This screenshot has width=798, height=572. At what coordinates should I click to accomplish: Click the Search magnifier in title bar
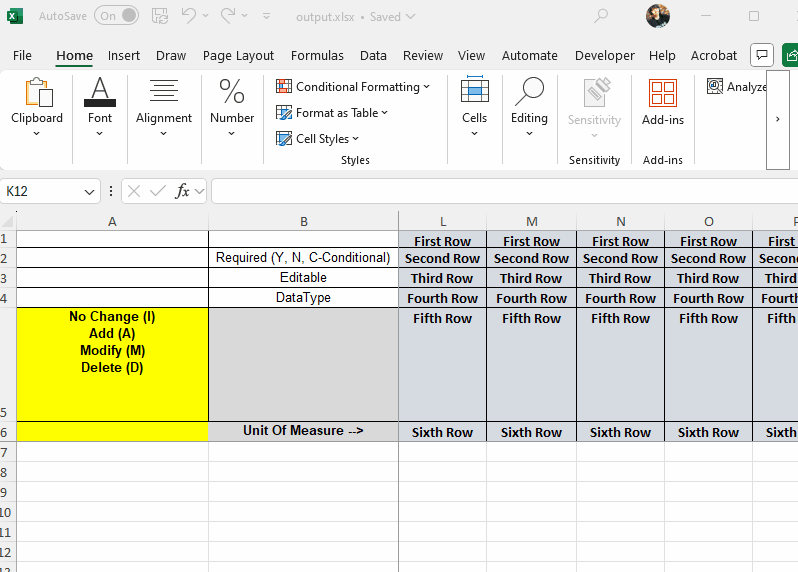tap(601, 16)
